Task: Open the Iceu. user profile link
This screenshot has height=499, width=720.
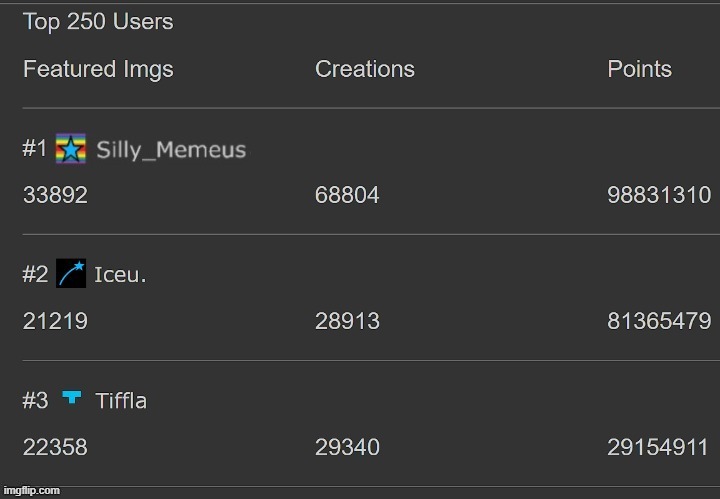Action: (x=120, y=275)
